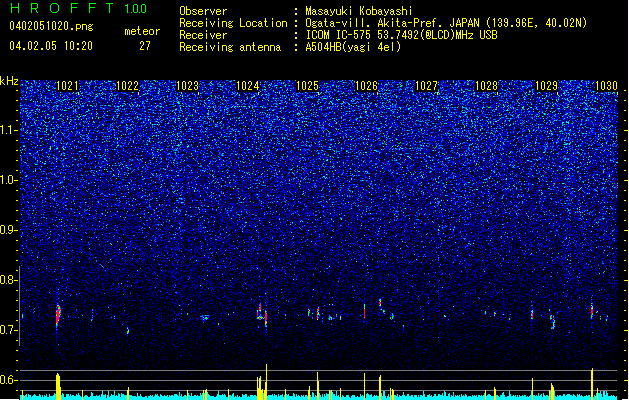Click the 1026 time marker
The image size is (629, 400).
[x=366, y=86]
